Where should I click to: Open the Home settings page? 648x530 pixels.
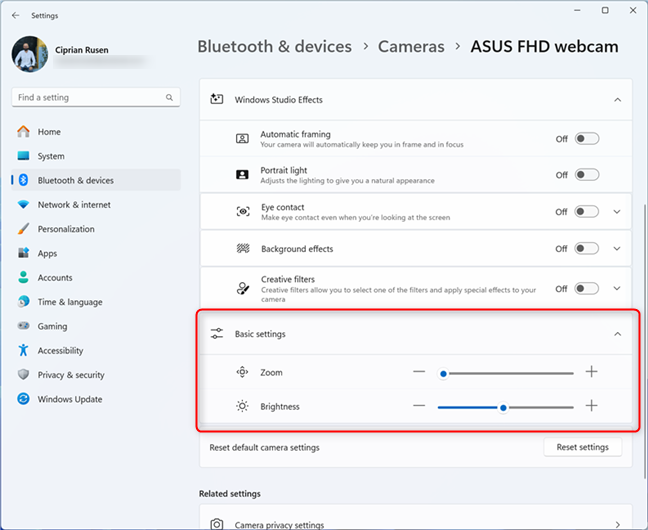tap(96, 131)
